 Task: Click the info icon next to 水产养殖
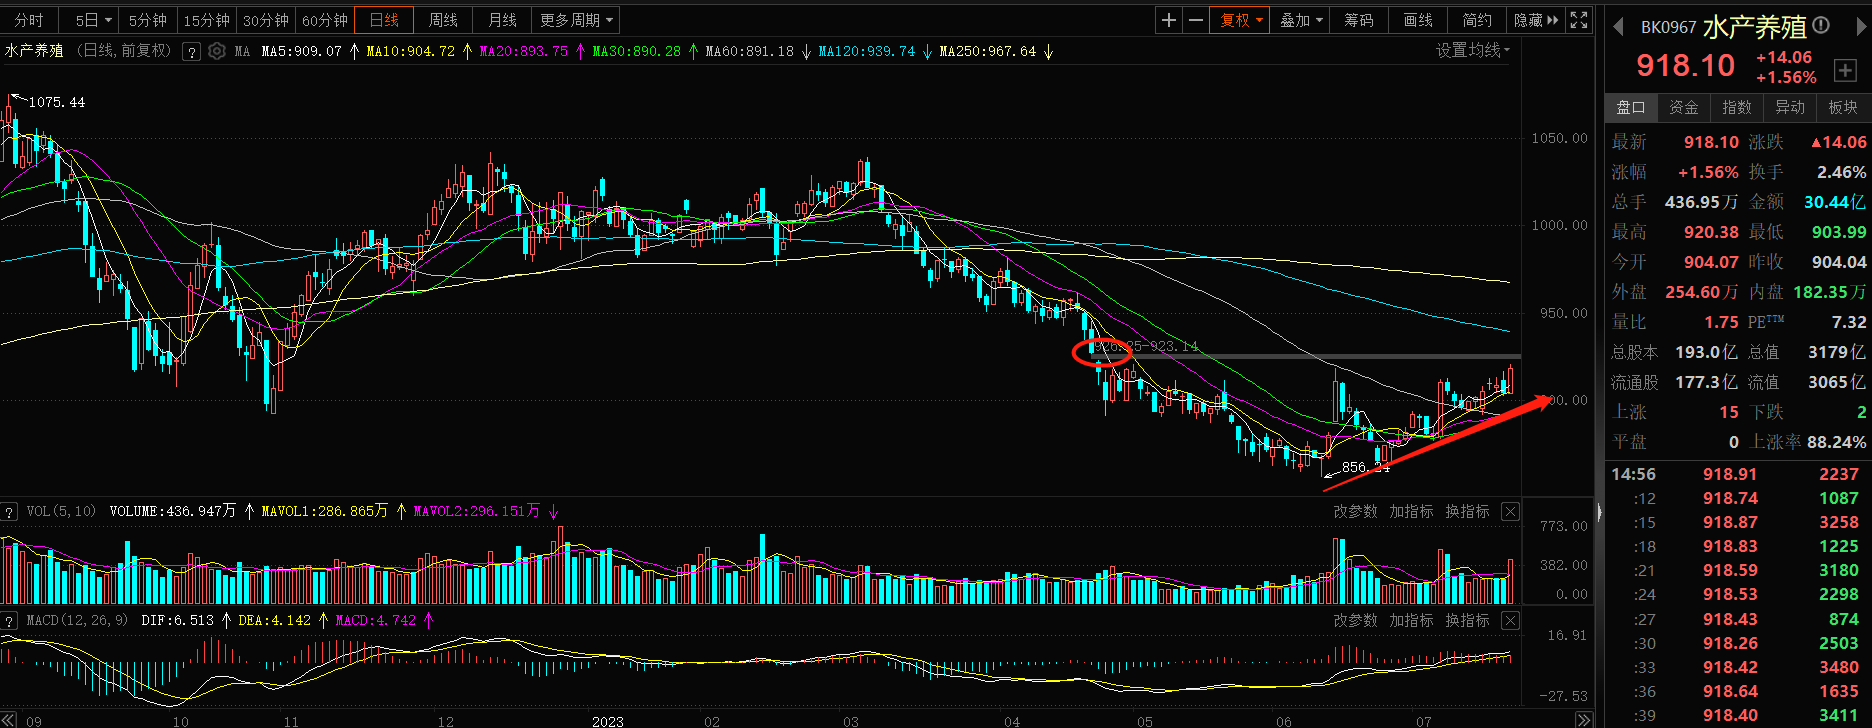pyautogui.click(x=1821, y=26)
